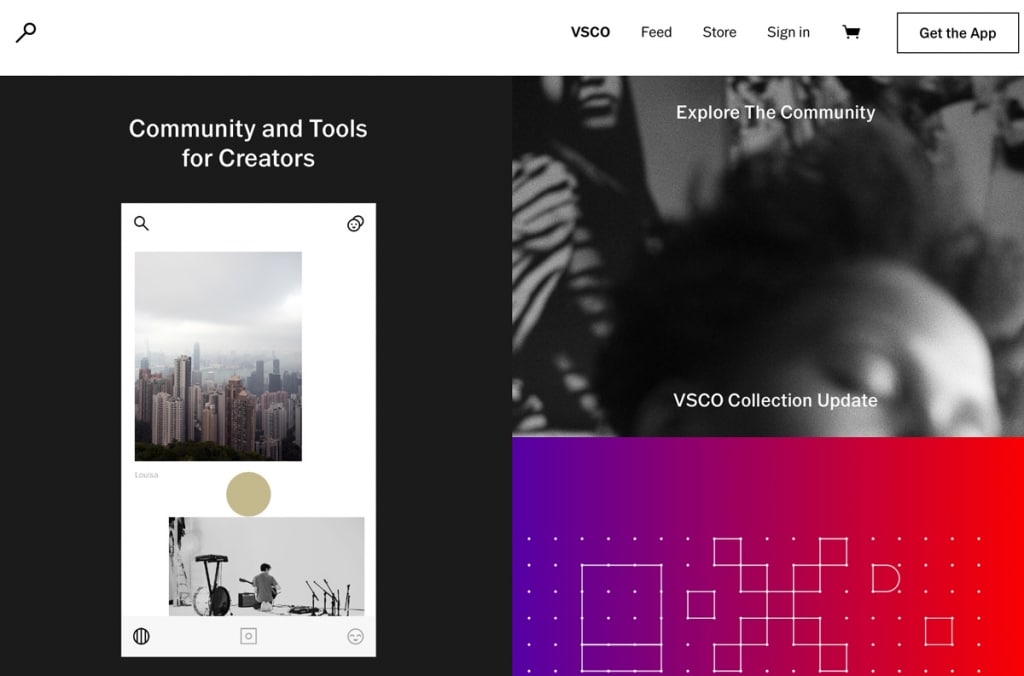Tap the striped circle feed icon in mockup
Image resolution: width=1024 pixels, height=676 pixels.
tap(141, 636)
